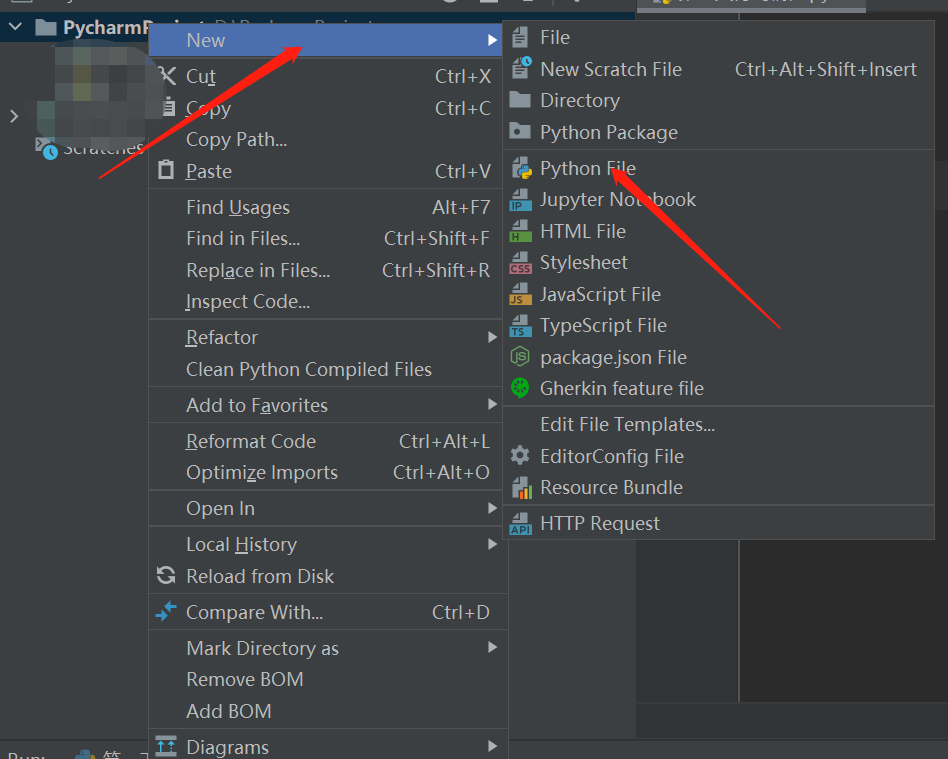Click the Stylesheet CSS icon
Image resolution: width=948 pixels, height=759 pixels.
coord(520,263)
